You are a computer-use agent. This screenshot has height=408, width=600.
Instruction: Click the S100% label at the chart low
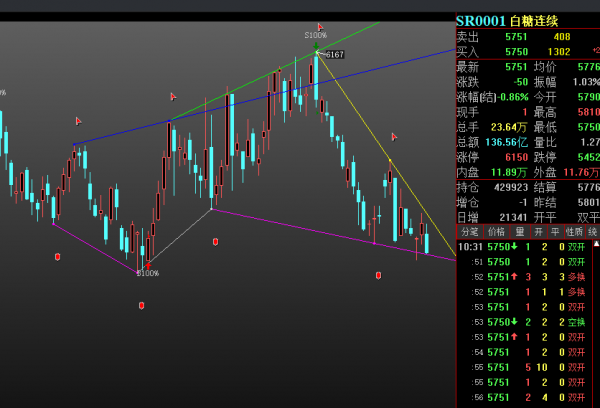click(x=147, y=273)
